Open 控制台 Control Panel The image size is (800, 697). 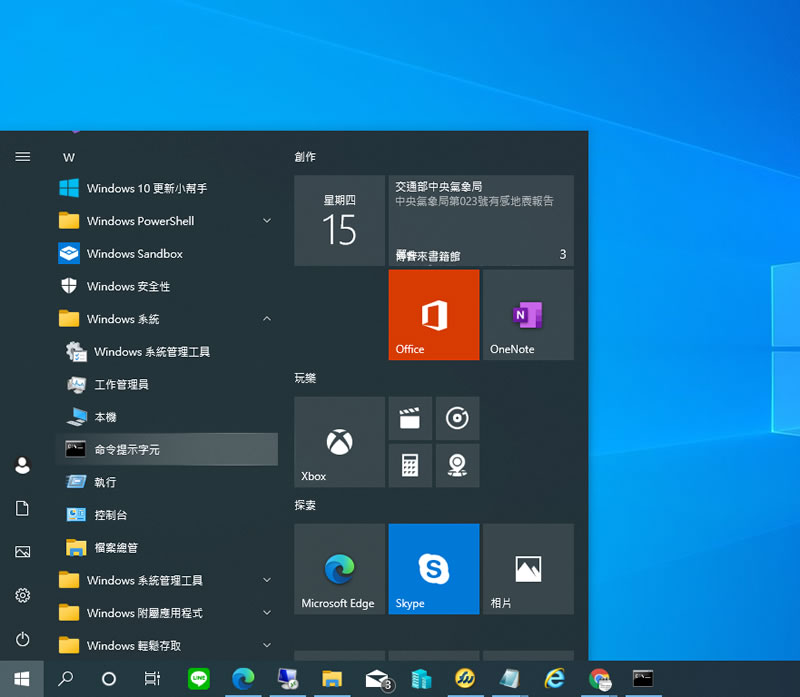pos(167,515)
